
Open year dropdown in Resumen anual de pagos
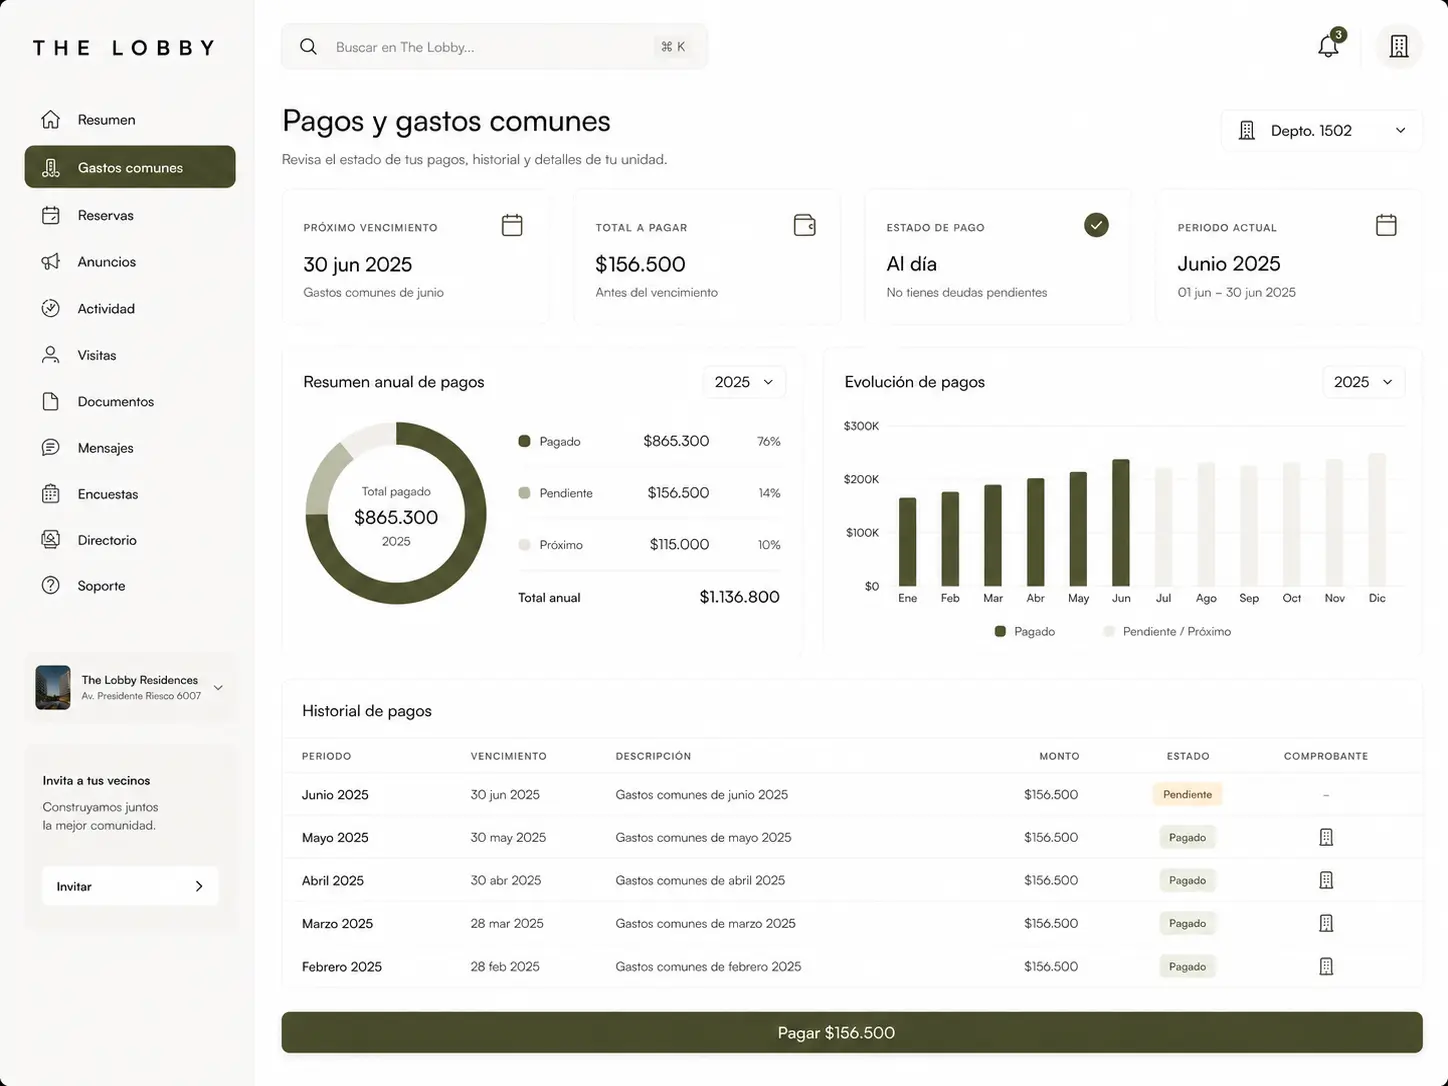(744, 382)
